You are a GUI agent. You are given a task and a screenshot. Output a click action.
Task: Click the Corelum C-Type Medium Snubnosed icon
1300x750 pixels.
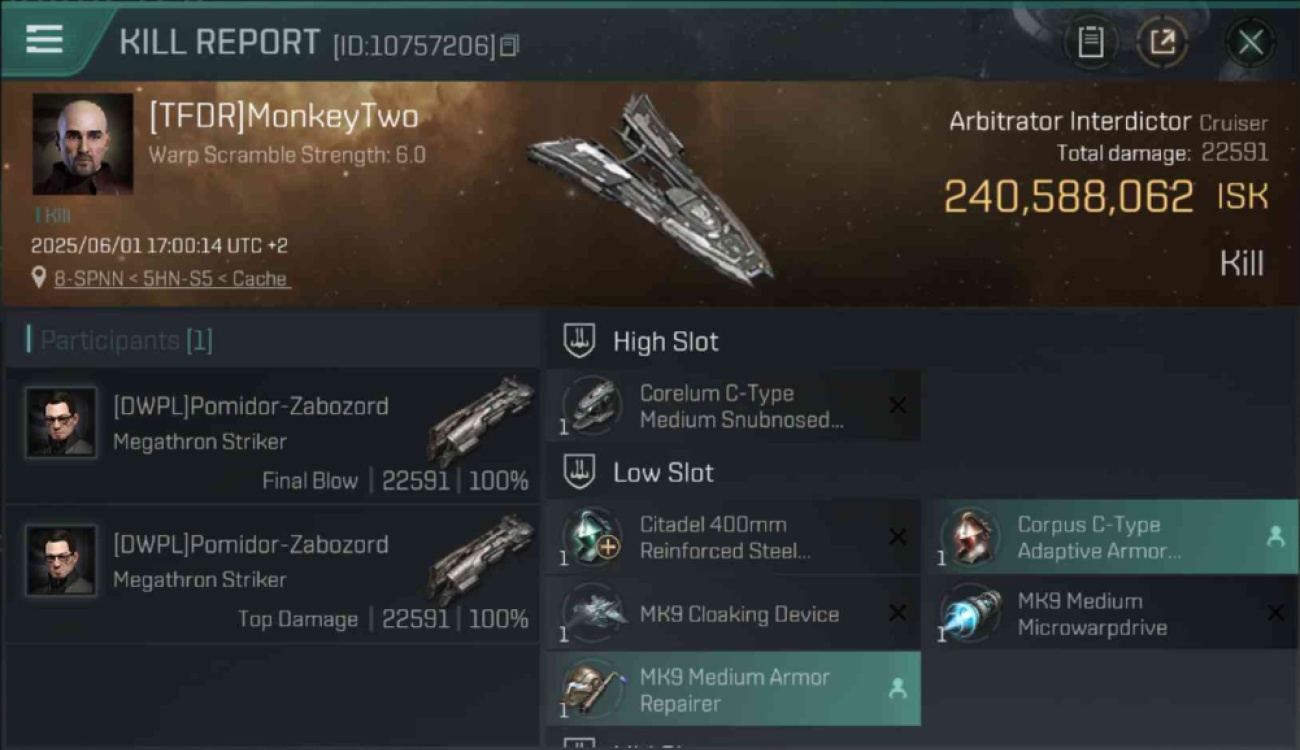[591, 406]
